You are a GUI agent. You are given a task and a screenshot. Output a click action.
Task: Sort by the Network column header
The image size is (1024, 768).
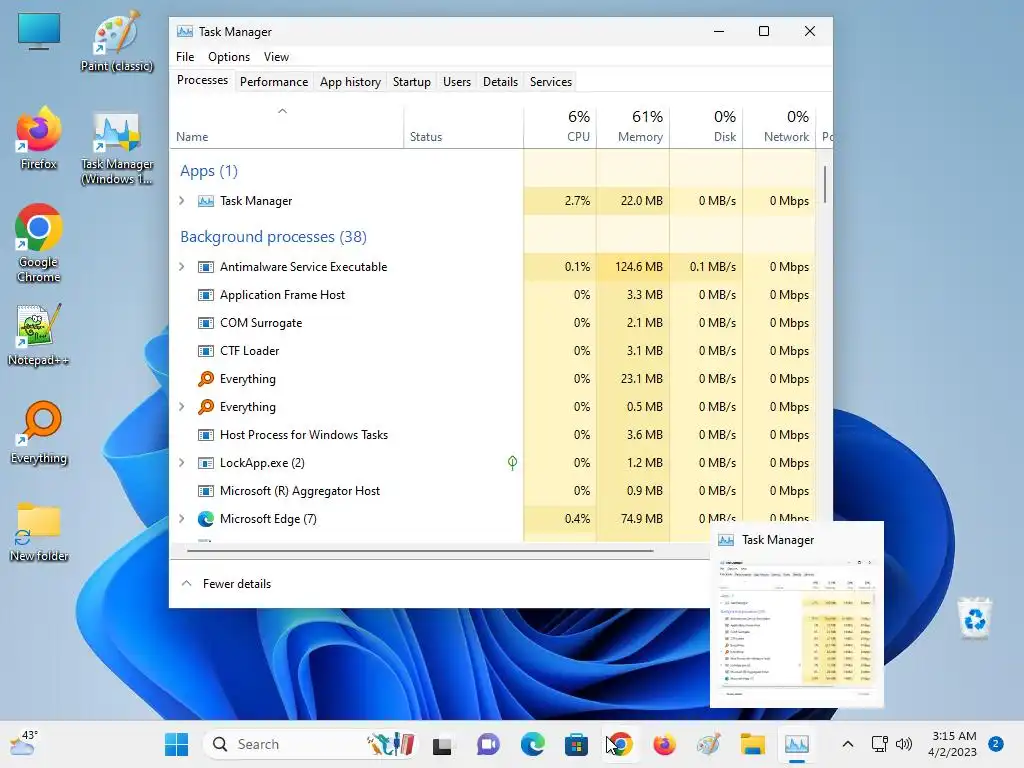click(x=780, y=127)
